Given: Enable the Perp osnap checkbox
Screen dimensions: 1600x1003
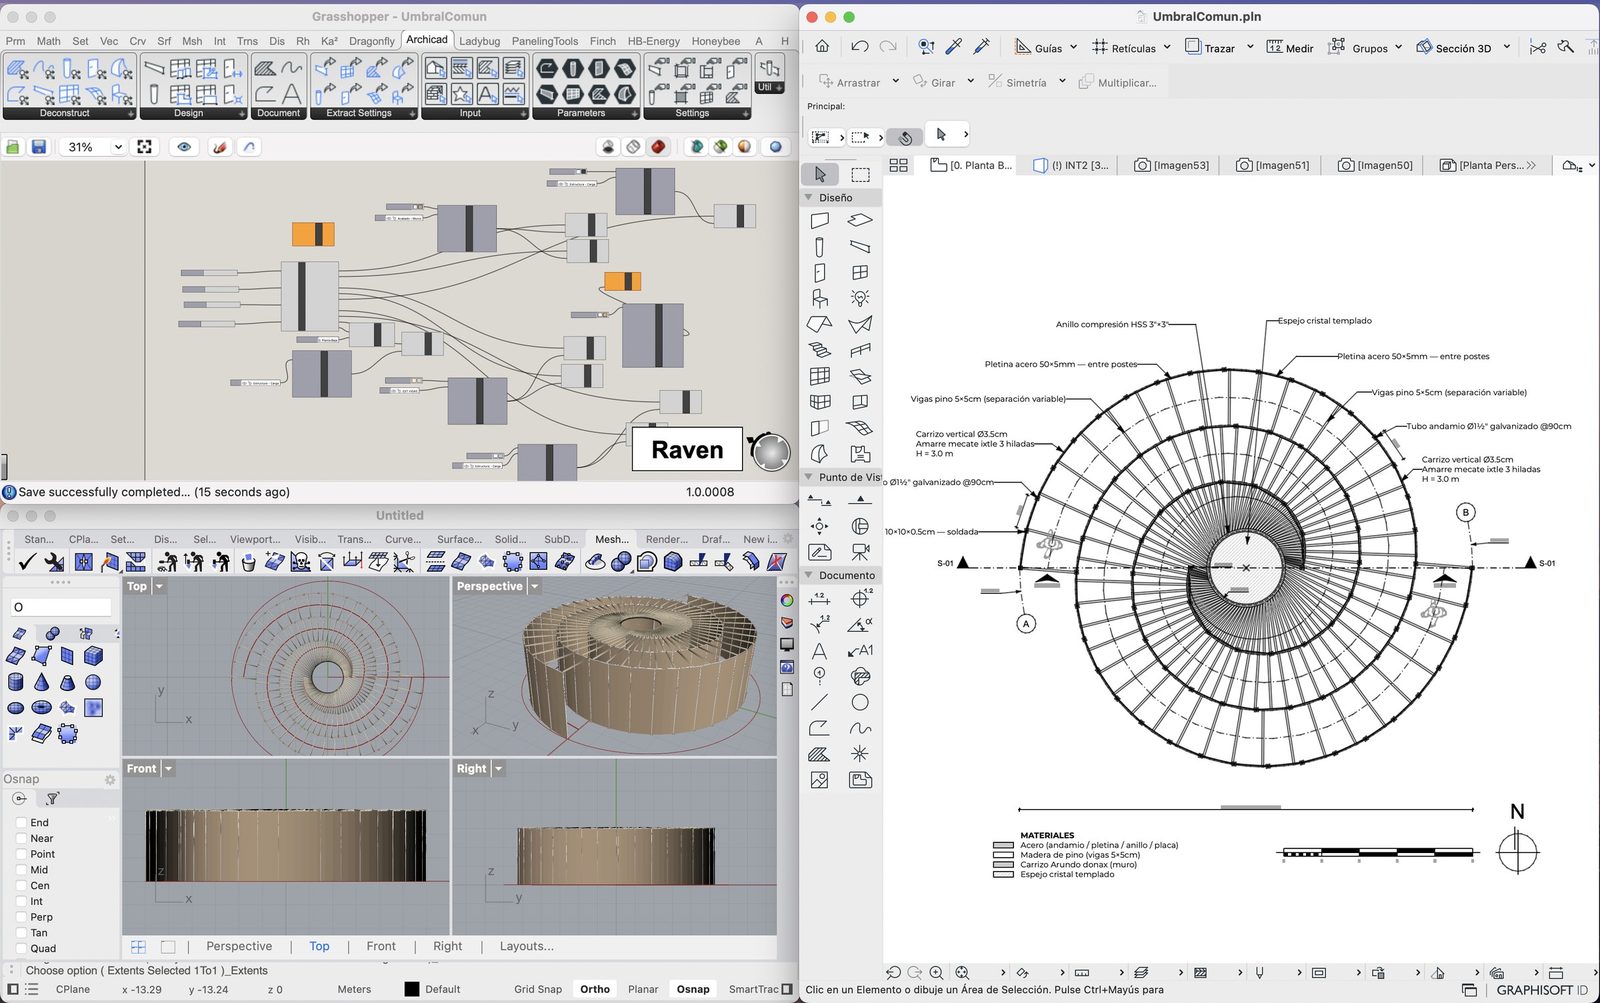Looking at the screenshot, I should (21, 917).
